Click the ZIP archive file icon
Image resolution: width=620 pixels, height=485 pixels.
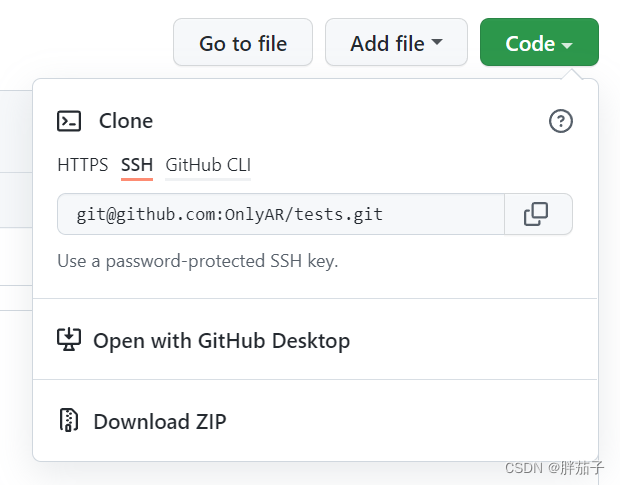pyautogui.click(x=69, y=420)
